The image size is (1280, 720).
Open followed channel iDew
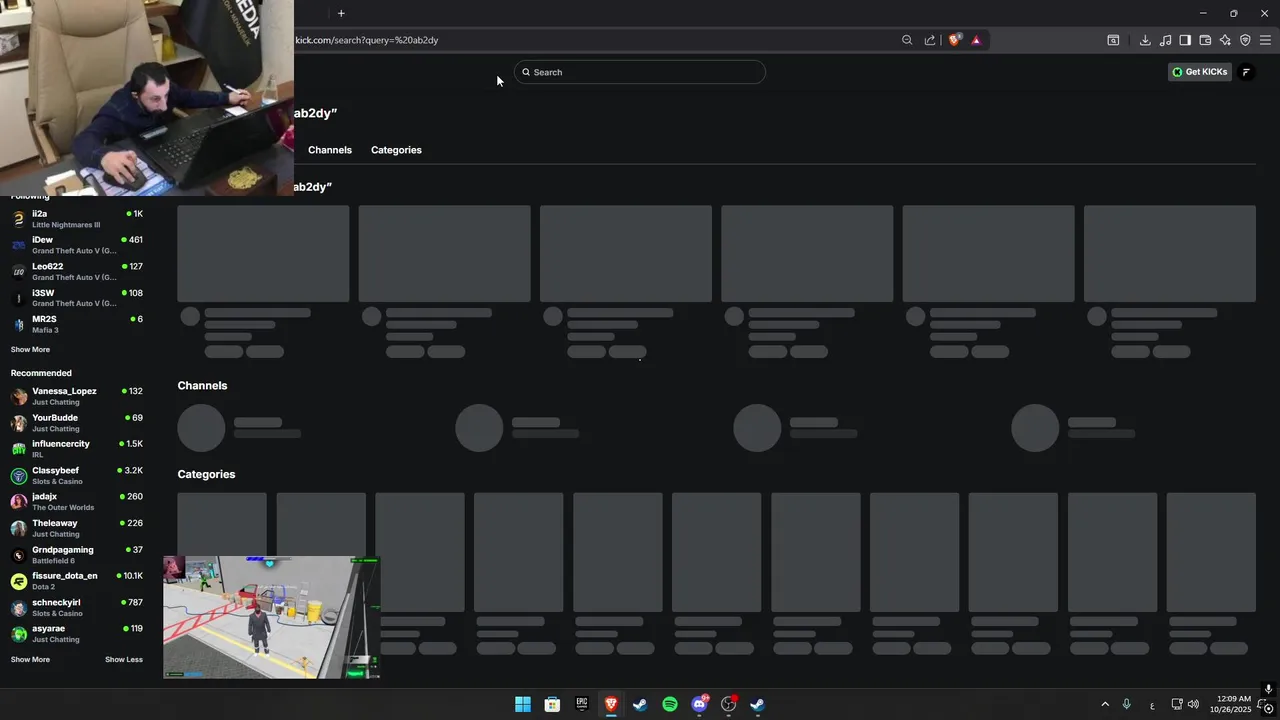(x=77, y=245)
